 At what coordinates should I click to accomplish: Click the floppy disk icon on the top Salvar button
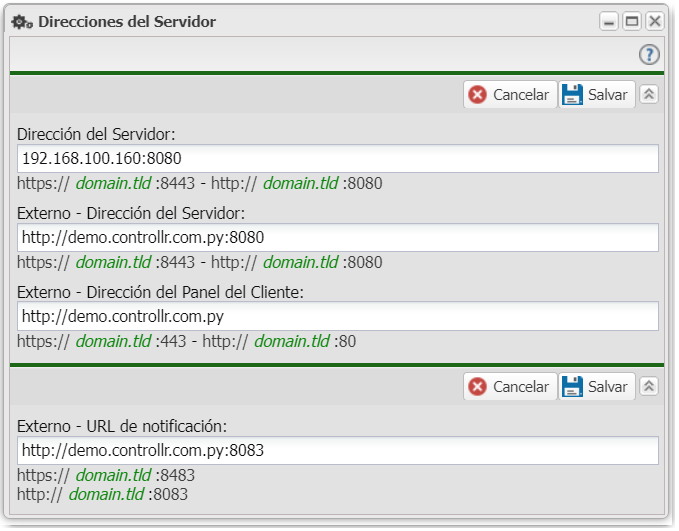(572, 95)
